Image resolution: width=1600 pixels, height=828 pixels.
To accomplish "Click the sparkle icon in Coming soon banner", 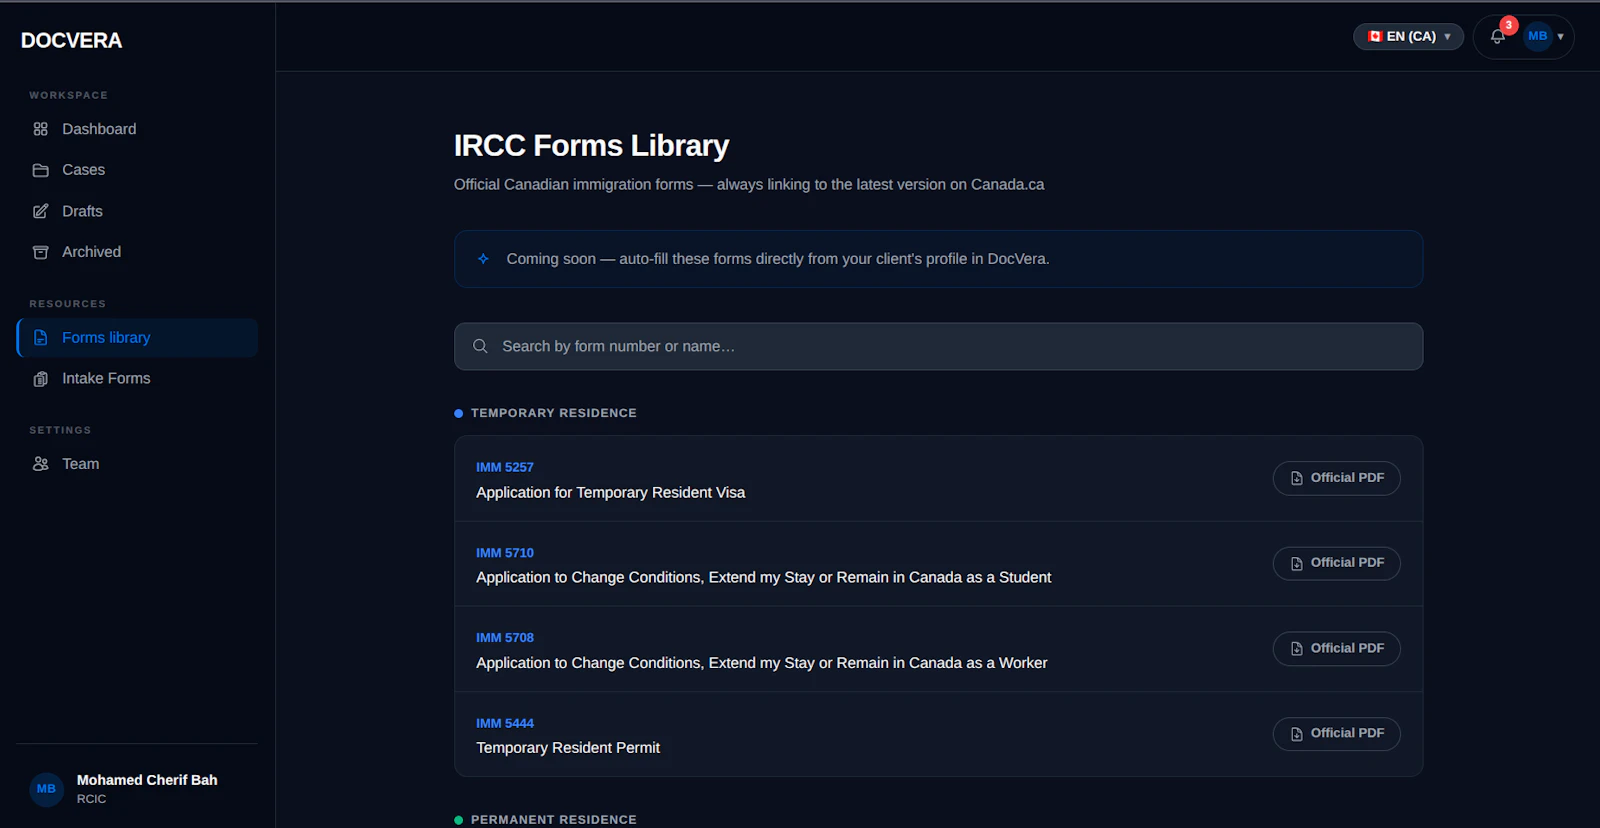I will tap(483, 259).
